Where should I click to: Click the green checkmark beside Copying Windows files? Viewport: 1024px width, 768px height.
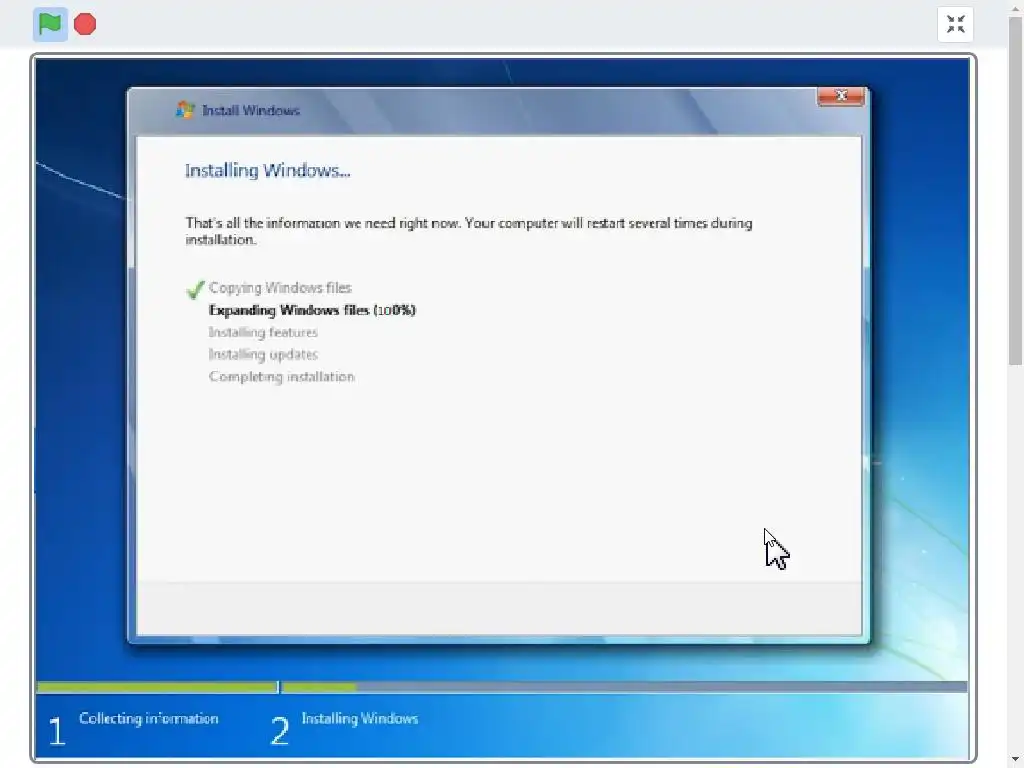point(195,289)
